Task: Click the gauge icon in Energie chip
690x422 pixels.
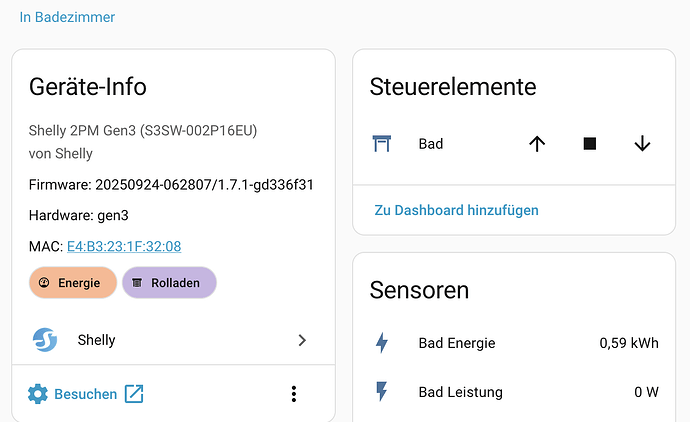Action: (44, 283)
